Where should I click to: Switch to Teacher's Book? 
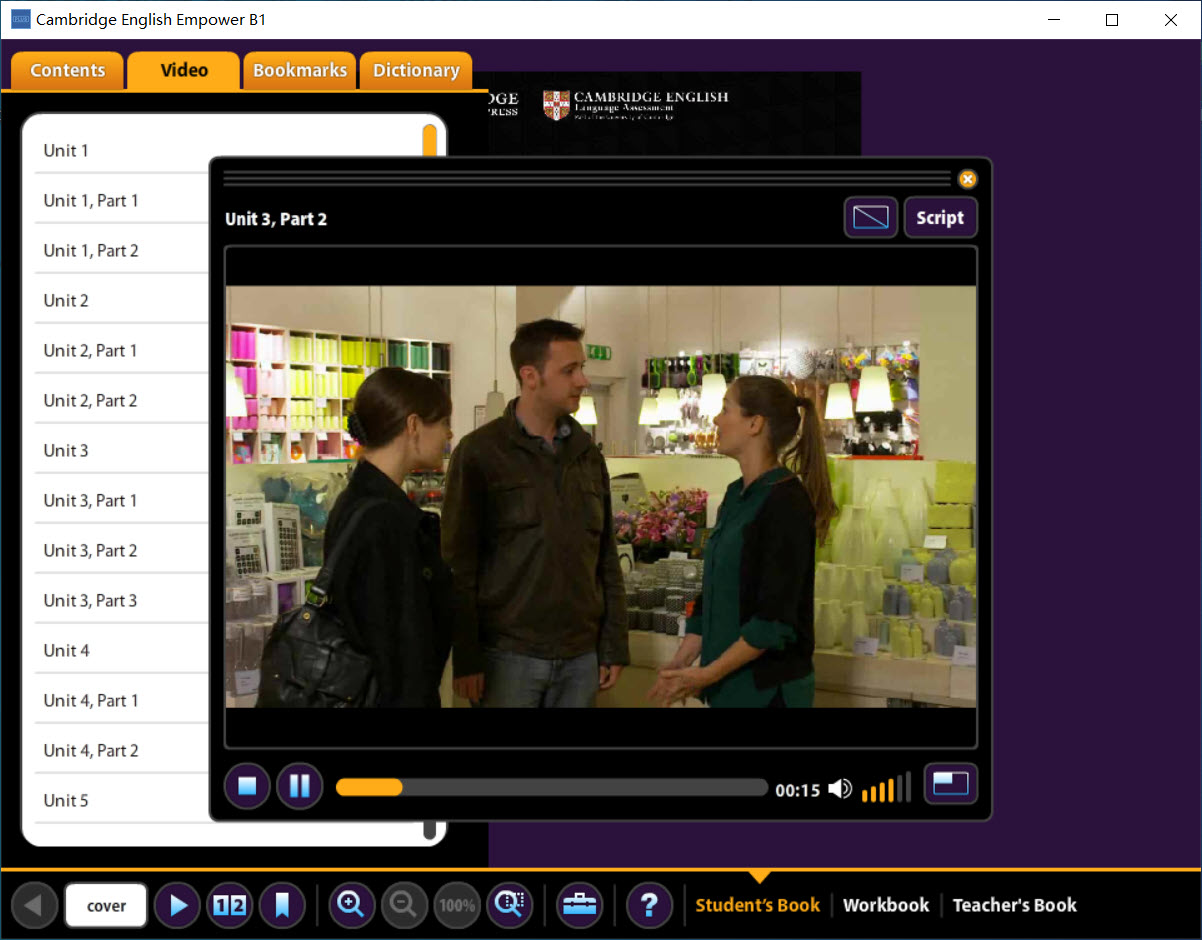1015,905
